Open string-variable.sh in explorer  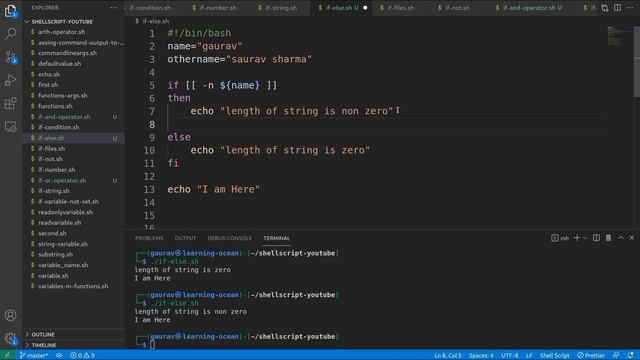pos(63,244)
